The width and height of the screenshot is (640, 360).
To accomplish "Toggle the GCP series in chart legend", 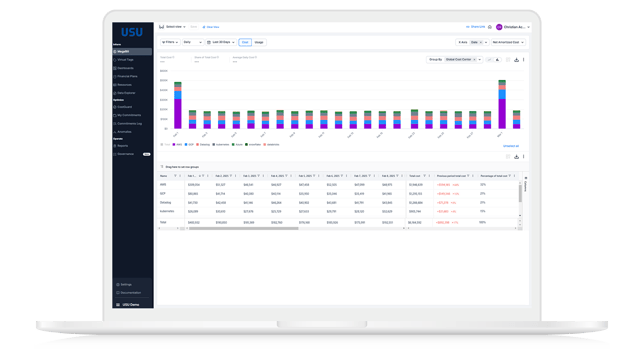I will coord(189,144).
